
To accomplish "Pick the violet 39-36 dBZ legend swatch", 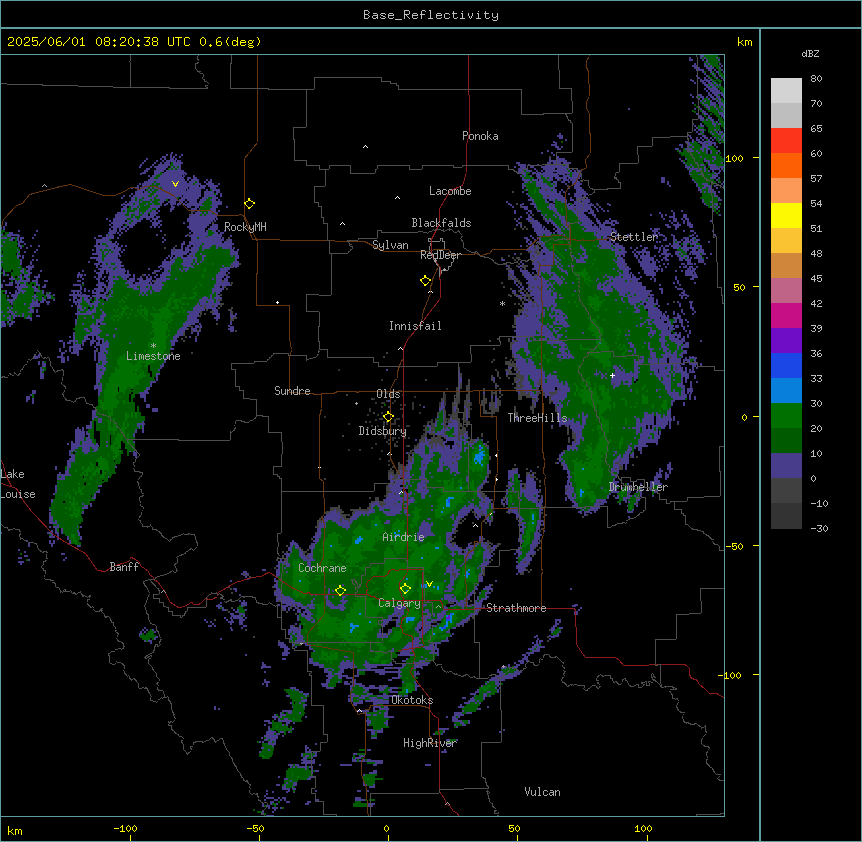I will click(x=786, y=341).
